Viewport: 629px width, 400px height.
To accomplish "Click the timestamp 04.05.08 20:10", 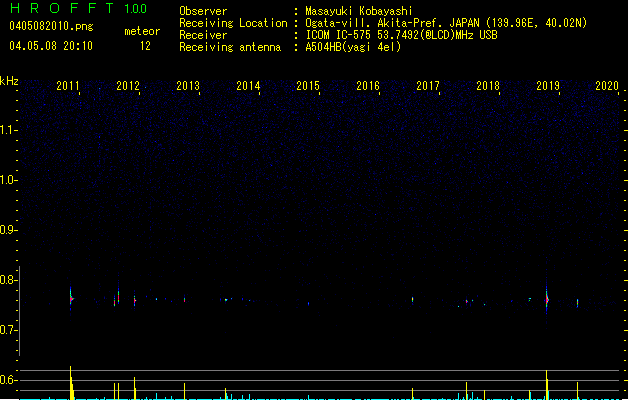I will pos(51,46).
